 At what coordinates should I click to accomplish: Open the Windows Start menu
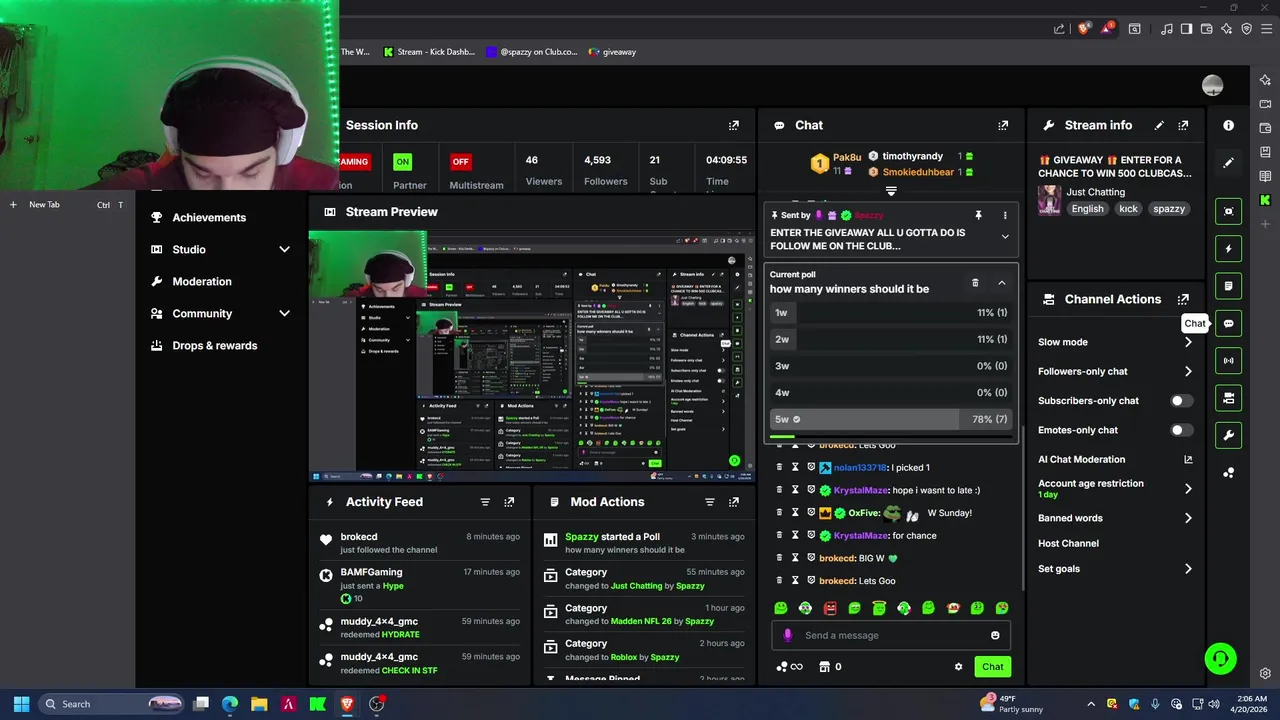21,704
